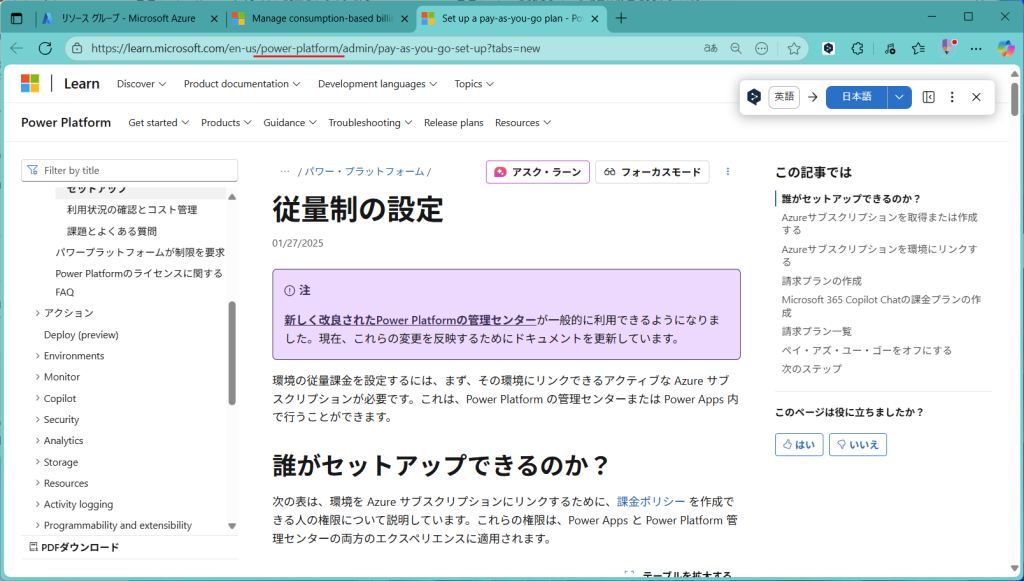Click the はい thumbs-up feedback button
Screen dimensions: 1024x581
tap(799, 445)
